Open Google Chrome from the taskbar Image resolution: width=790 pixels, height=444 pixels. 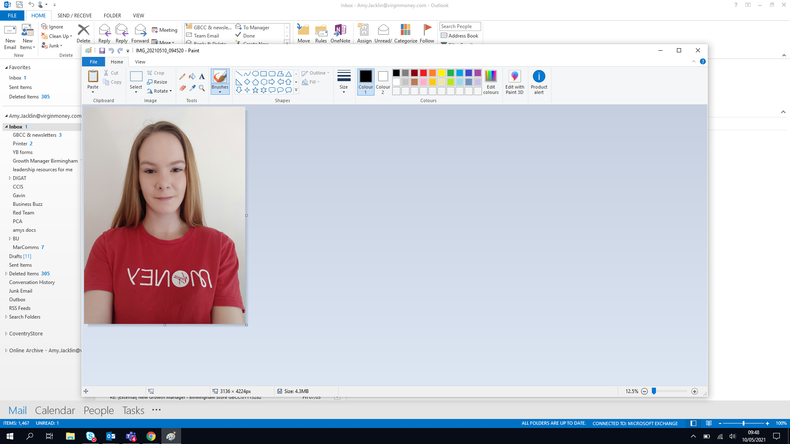click(x=151, y=436)
